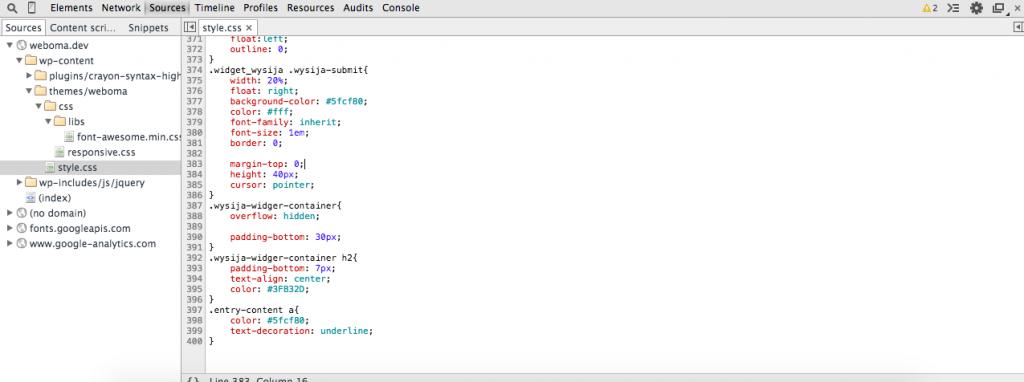Show the console drawer icon
Viewport: 1024px width, 382px height.
[x=953, y=8]
